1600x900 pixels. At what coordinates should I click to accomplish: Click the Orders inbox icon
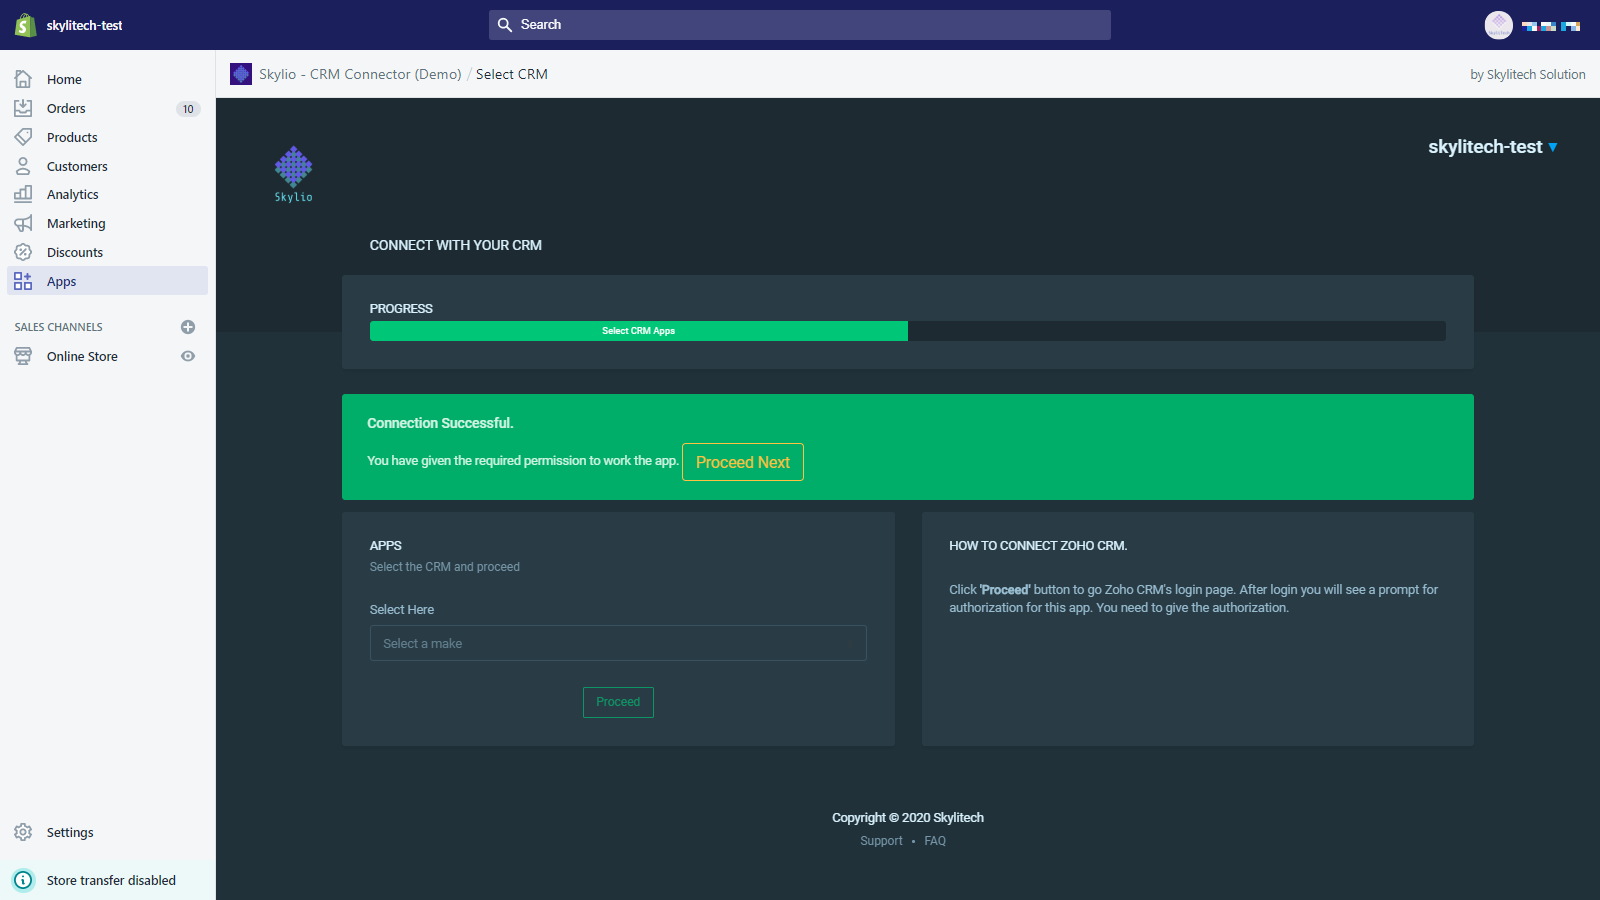[x=23, y=108]
